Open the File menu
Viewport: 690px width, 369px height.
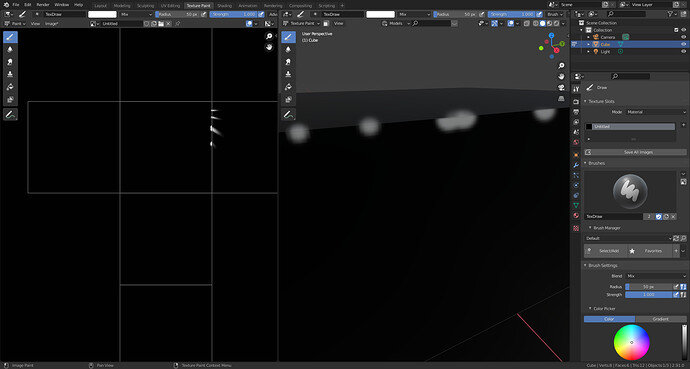point(16,4)
